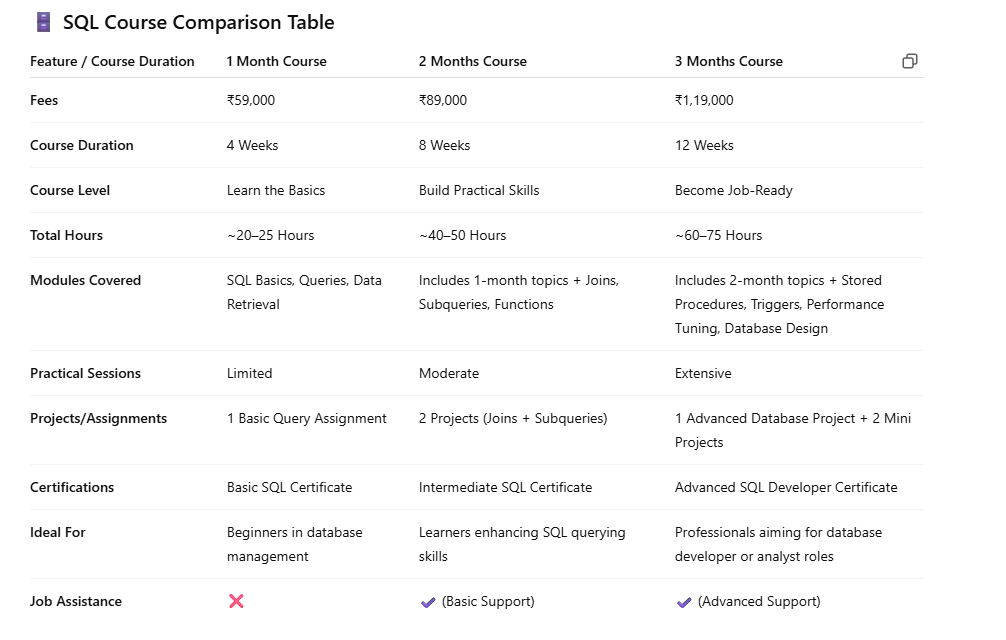Image resolution: width=1006 pixels, height=640 pixels.
Task: Click the 1 Month Course column header
Action: [x=276, y=61]
